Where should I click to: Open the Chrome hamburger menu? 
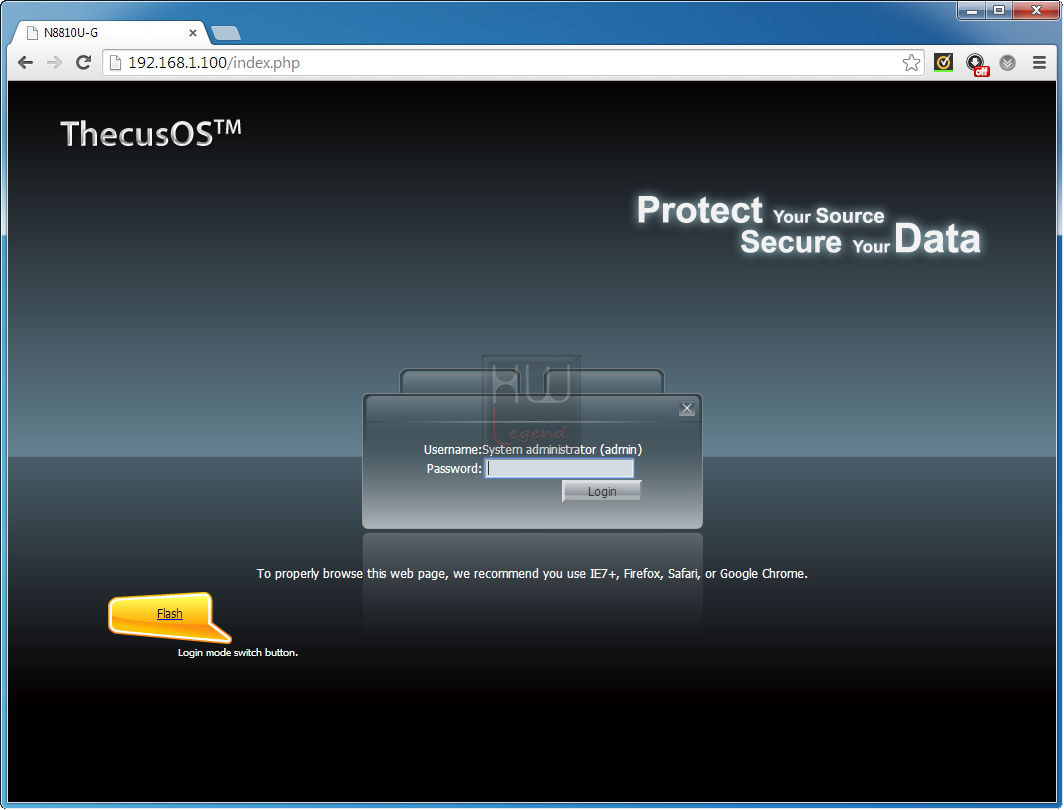1039,62
